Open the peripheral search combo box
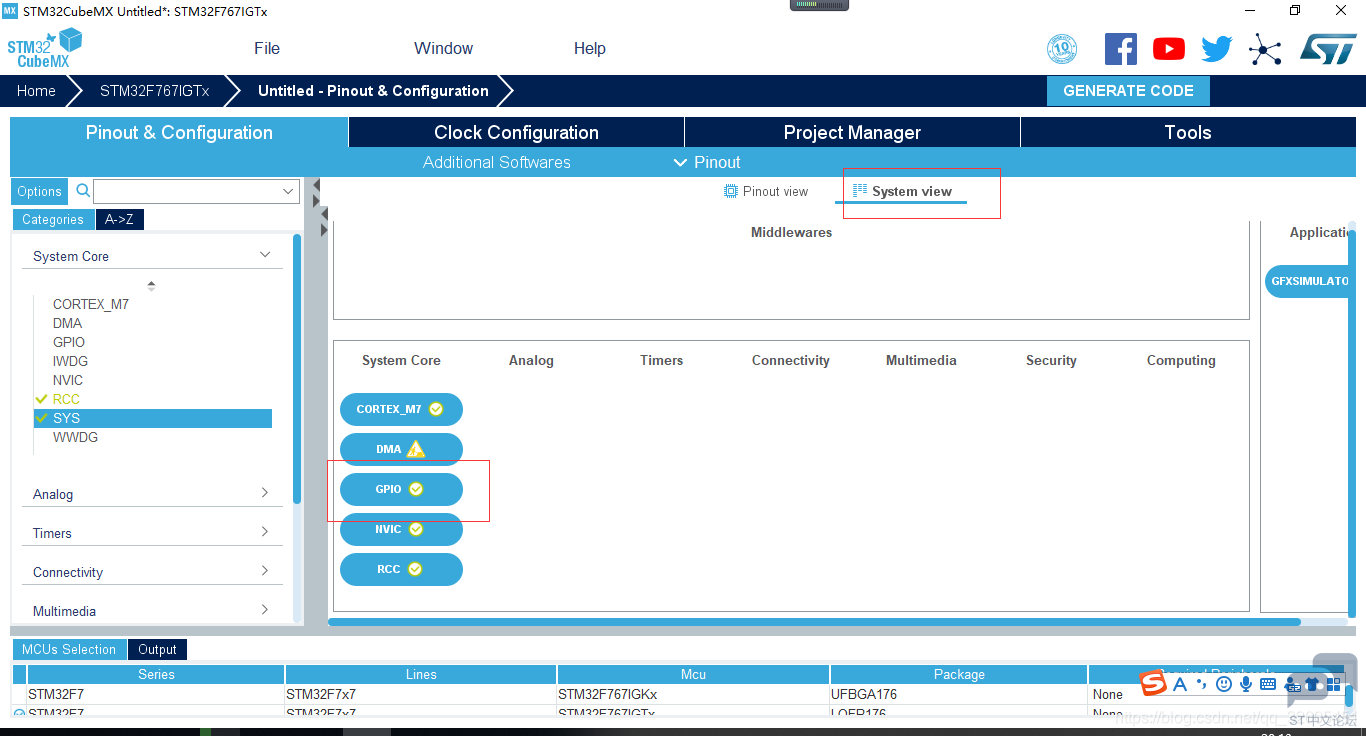 click(197, 191)
